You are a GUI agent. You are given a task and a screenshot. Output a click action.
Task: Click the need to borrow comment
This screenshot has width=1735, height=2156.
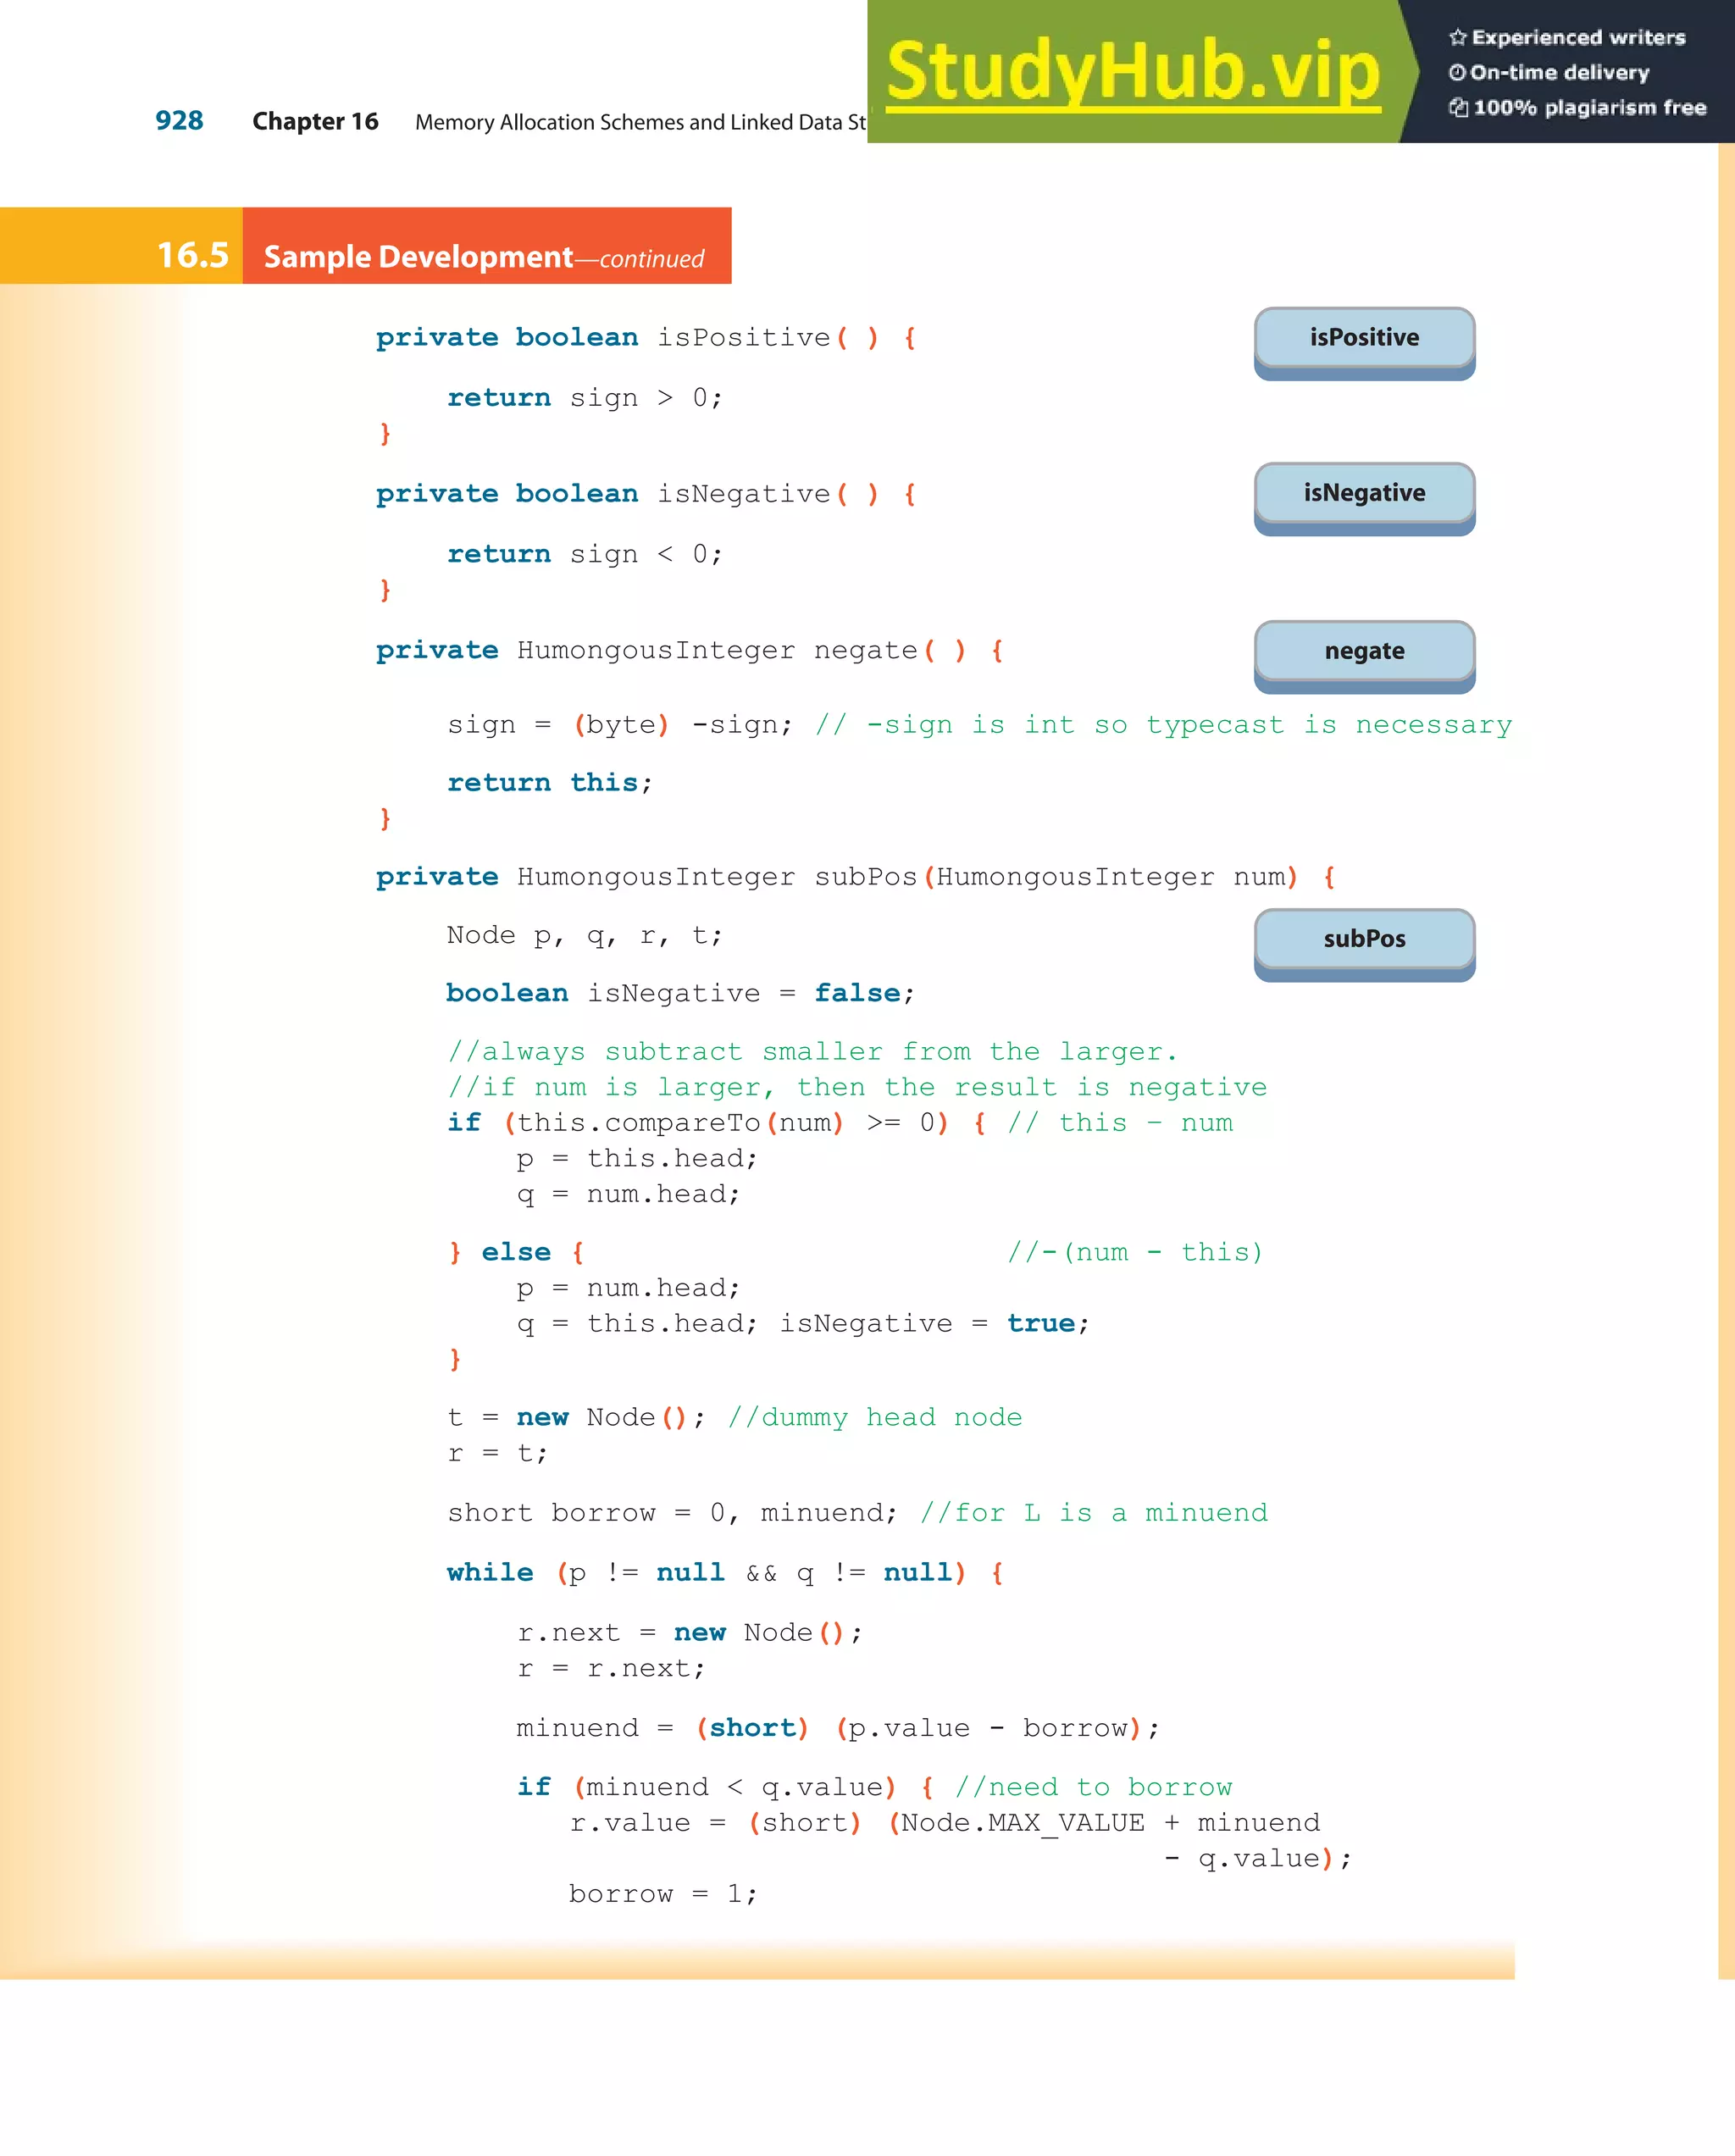[1093, 1787]
